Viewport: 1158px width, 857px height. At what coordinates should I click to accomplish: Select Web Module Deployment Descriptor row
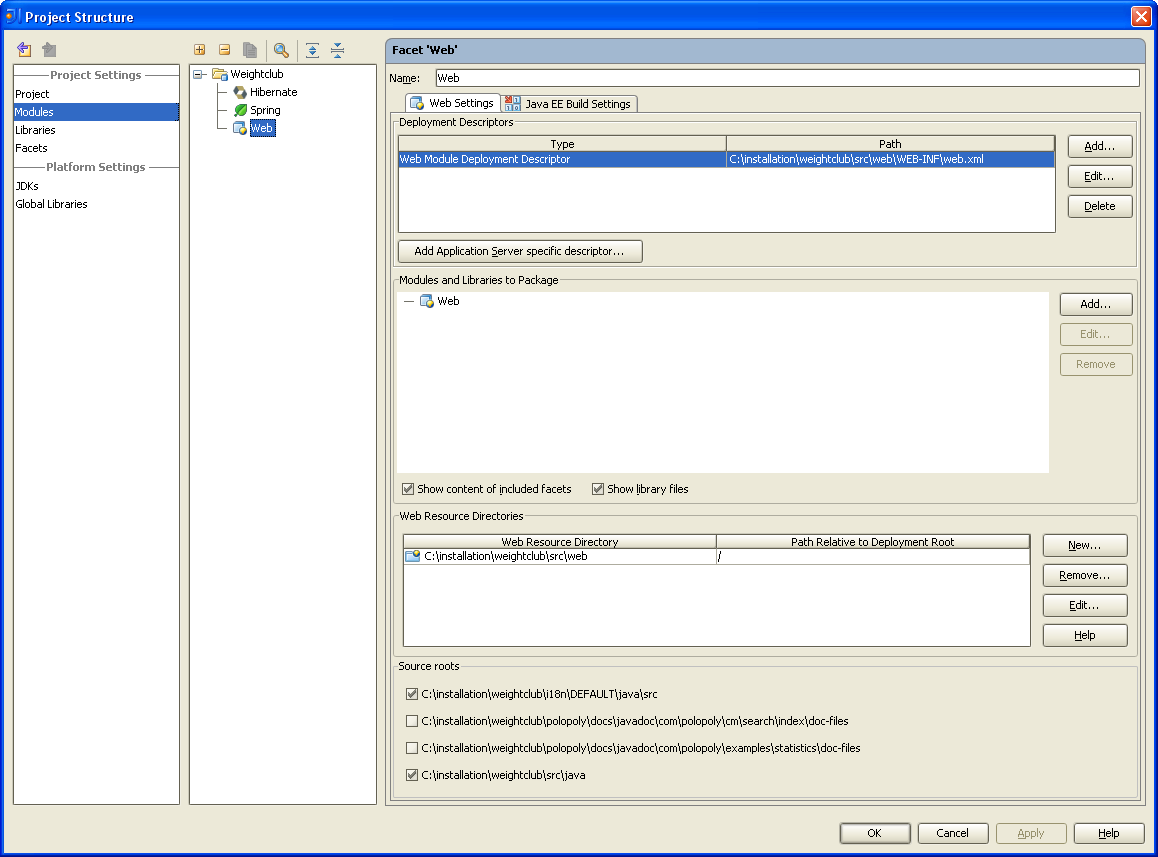tap(726, 159)
